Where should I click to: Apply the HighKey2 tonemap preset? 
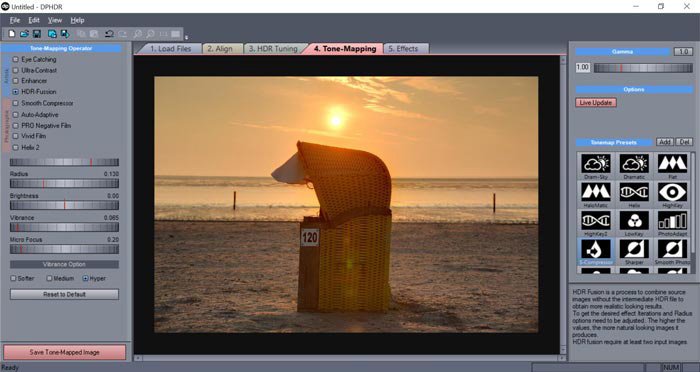coord(596,223)
